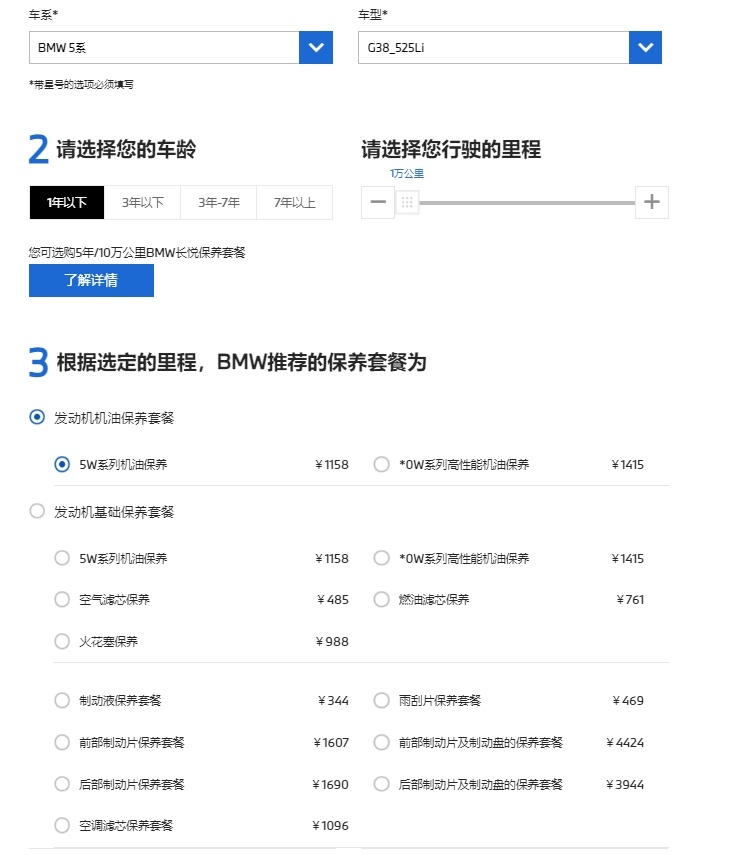The width and height of the screenshot is (746, 857).
Task: Select *0W系列高性能机油保养 under 基础保养套餐
Action: click(x=381, y=558)
